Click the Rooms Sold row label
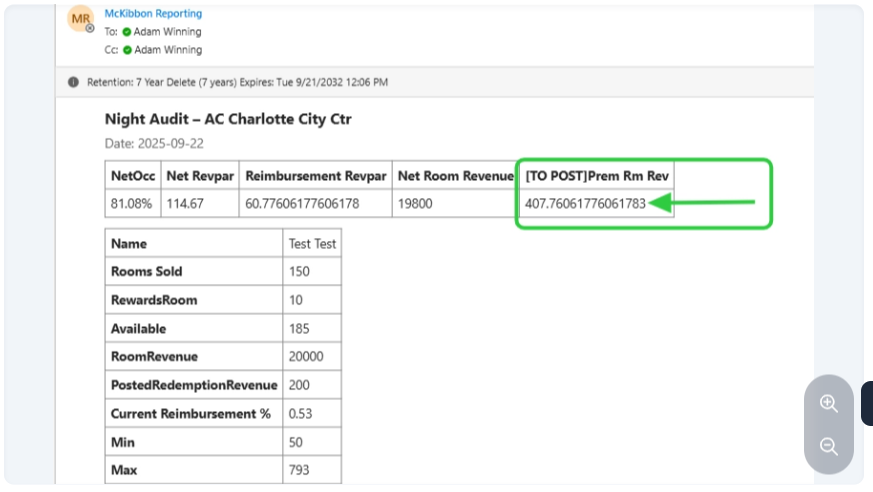873x492 pixels. (146, 271)
